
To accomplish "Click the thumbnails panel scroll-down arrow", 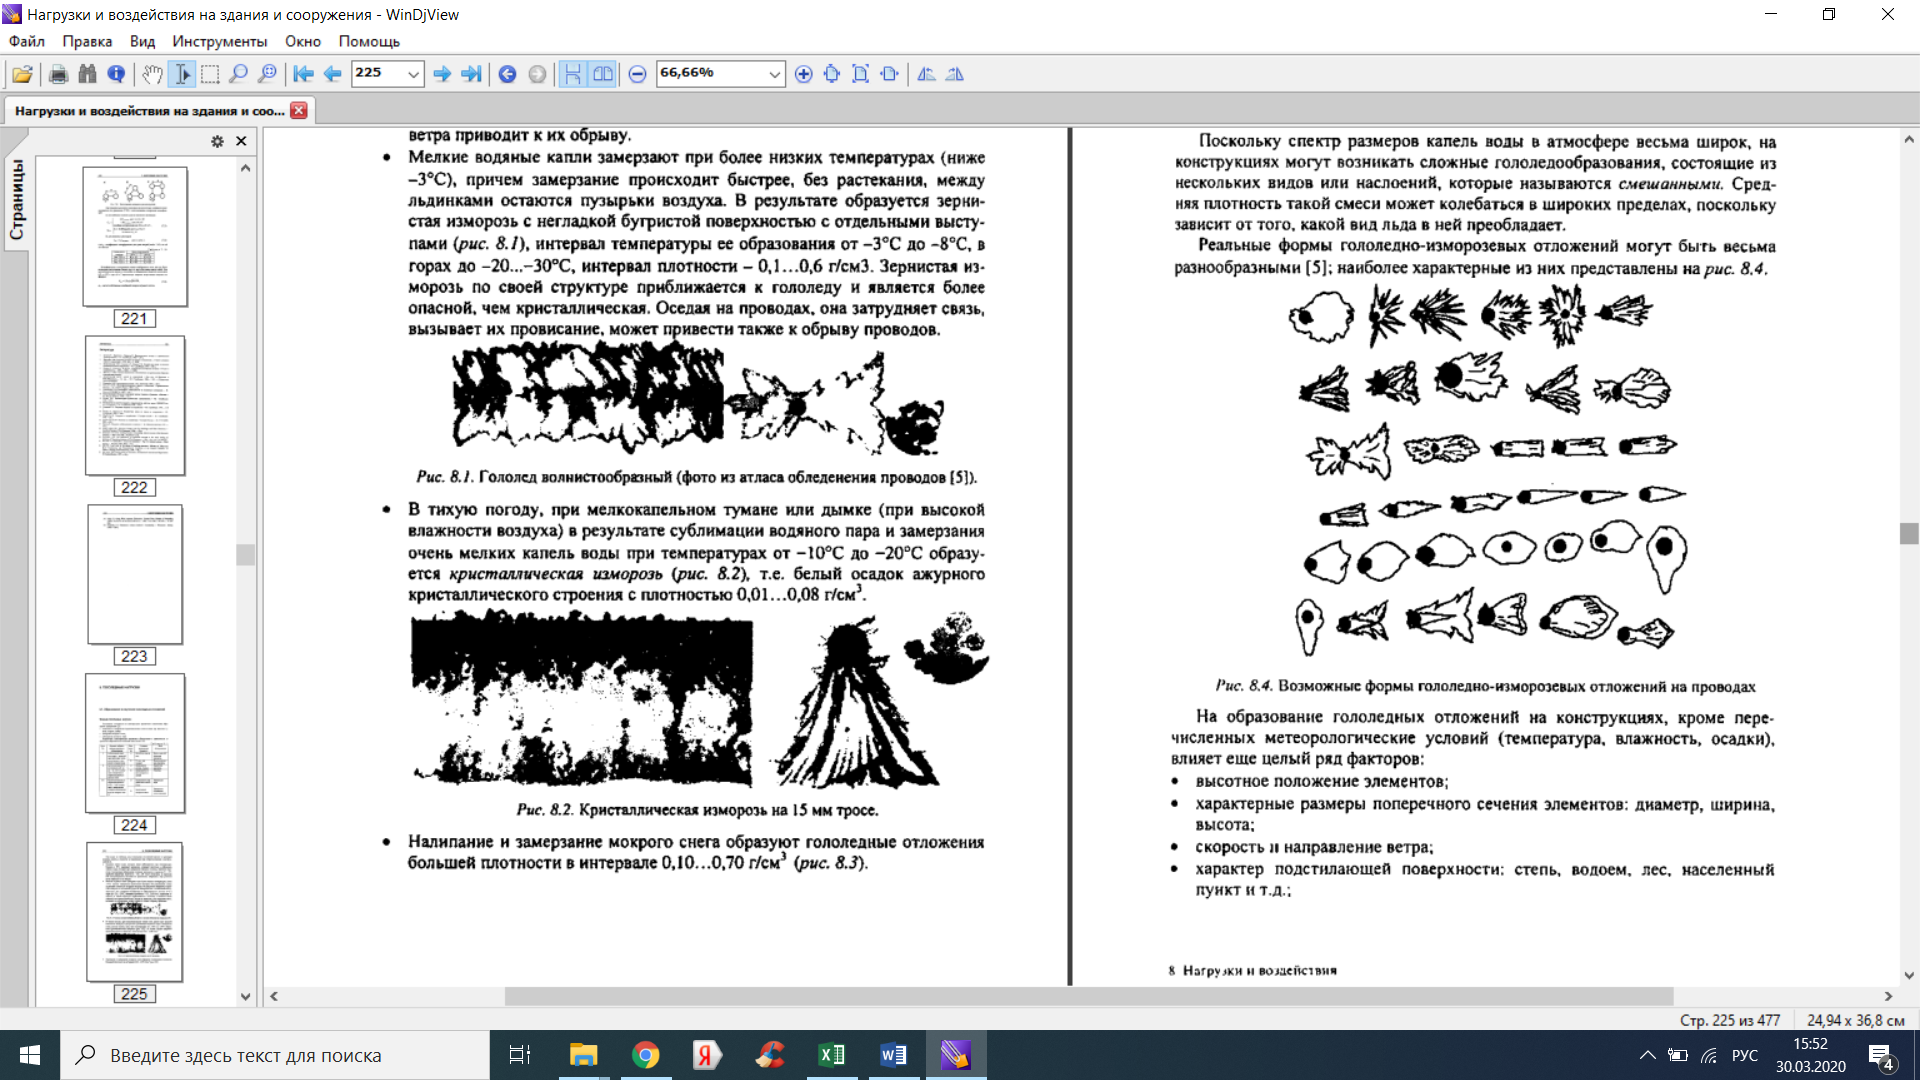I will [x=245, y=997].
